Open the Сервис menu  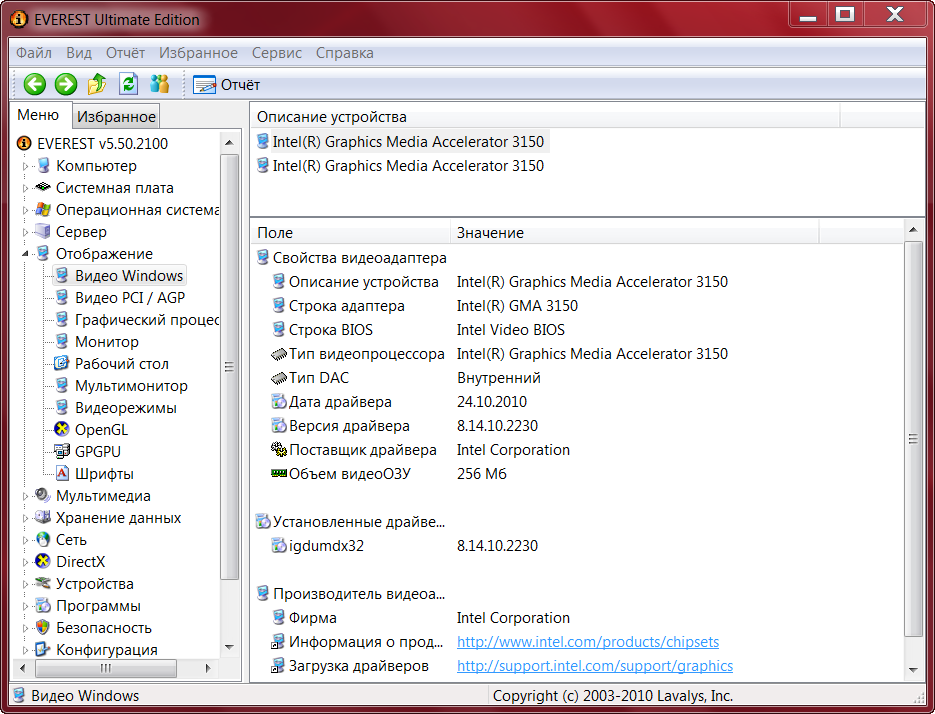277,53
